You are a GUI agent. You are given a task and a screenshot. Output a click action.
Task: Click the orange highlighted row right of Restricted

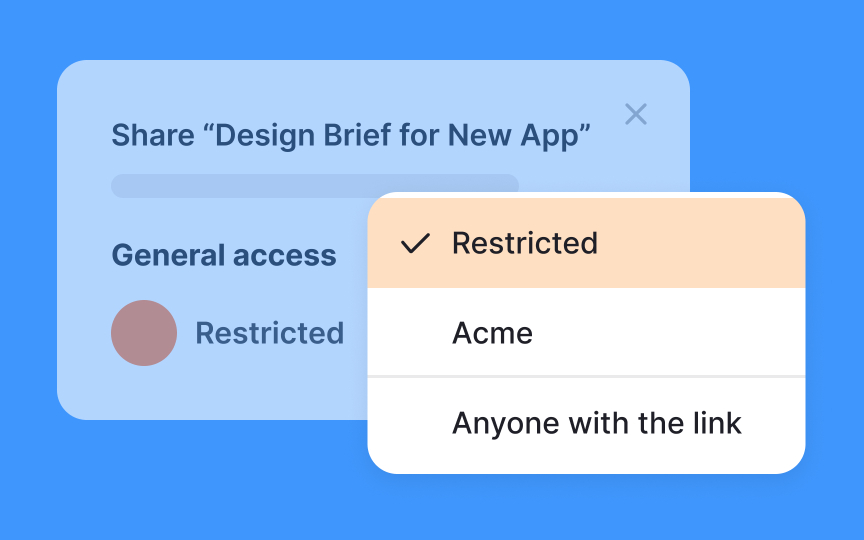point(700,243)
